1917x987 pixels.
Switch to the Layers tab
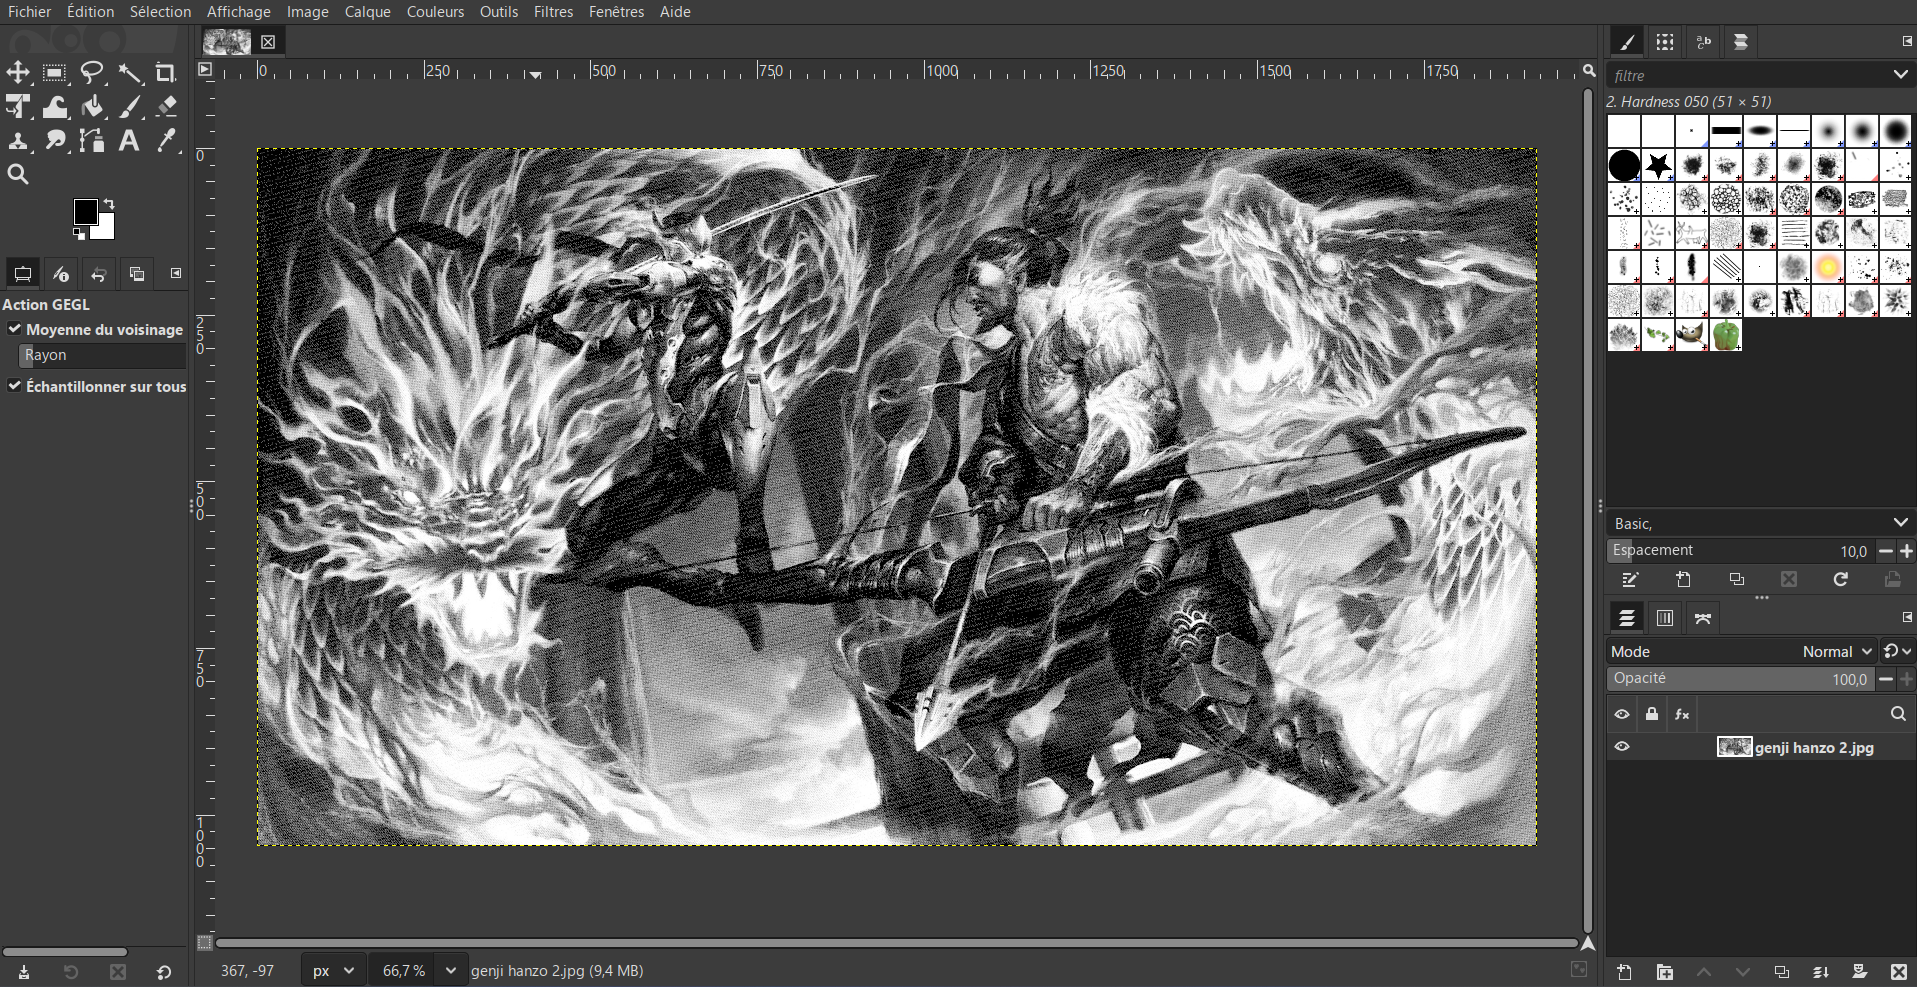click(1627, 618)
